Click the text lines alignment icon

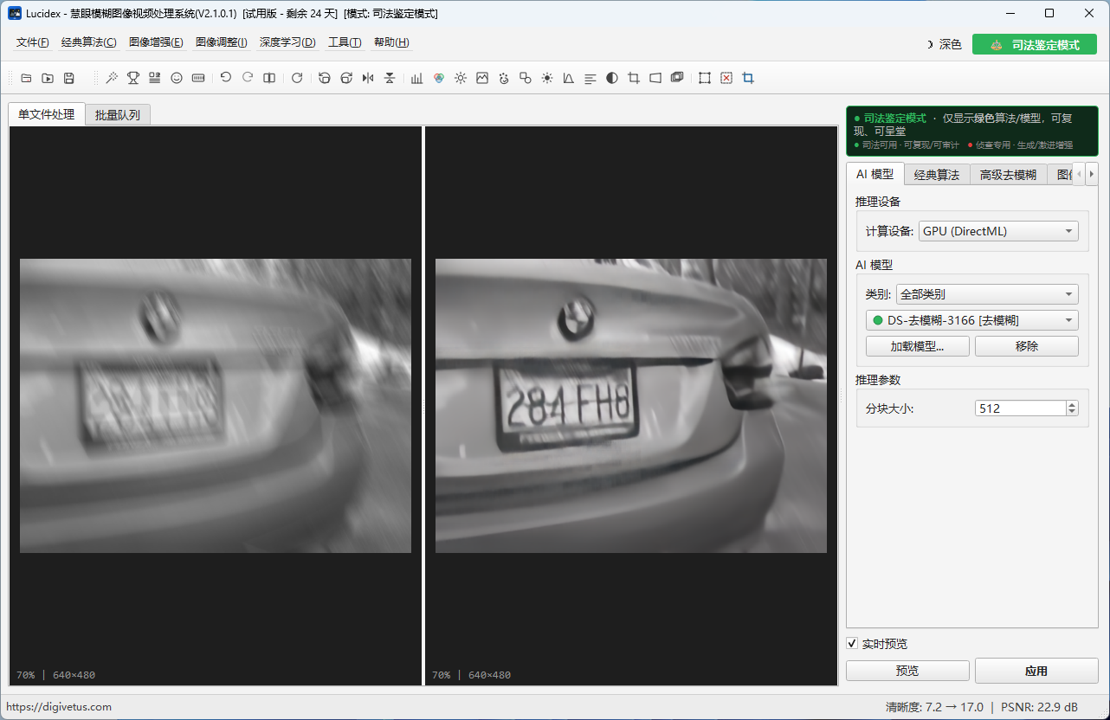(590, 78)
